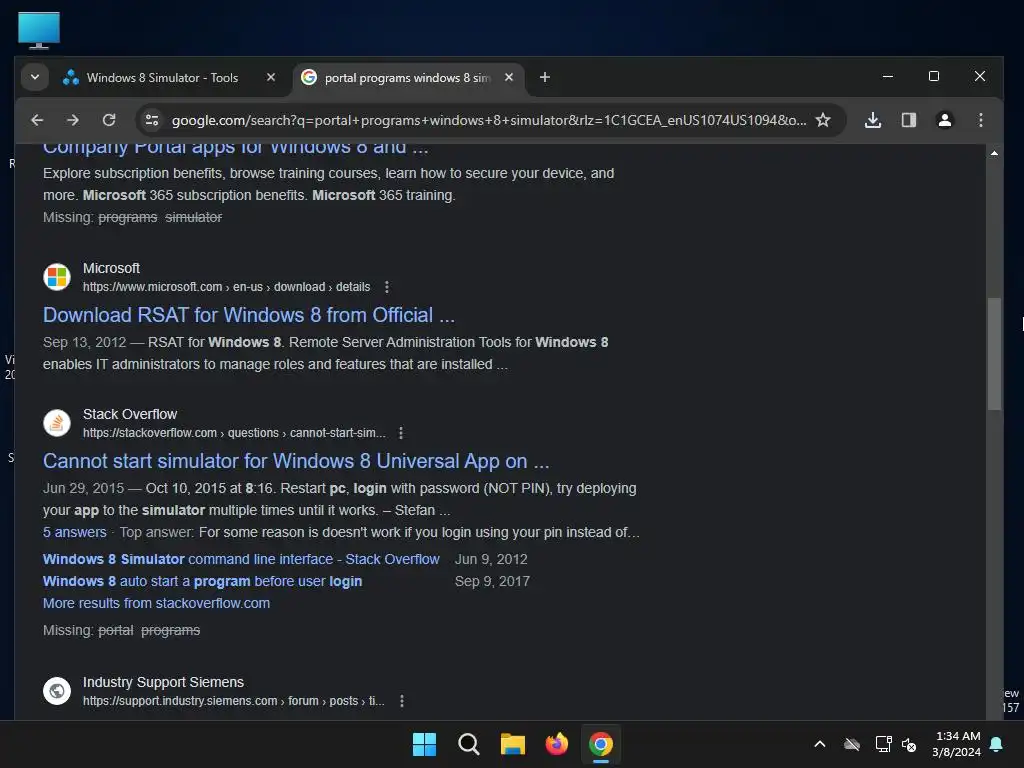The width and height of the screenshot is (1024, 768).
Task: Close the Windows 8 Simulator tab
Action: coord(271,77)
